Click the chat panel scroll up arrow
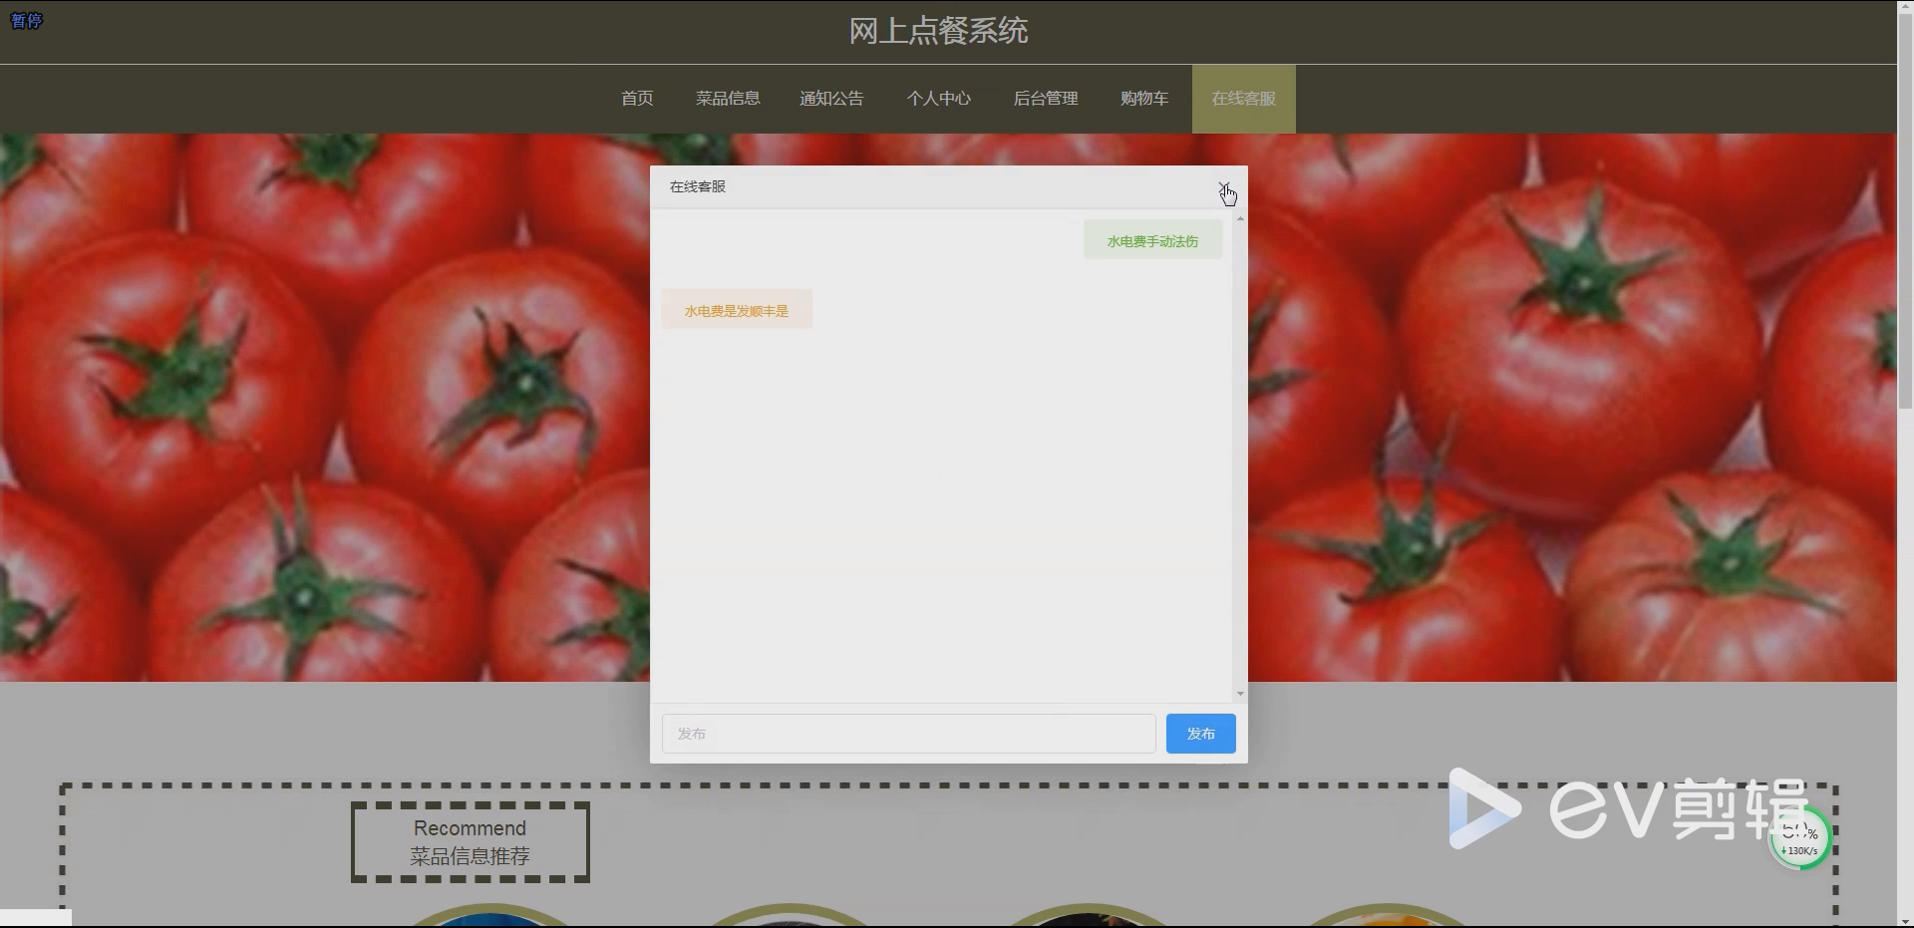 click(1240, 217)
